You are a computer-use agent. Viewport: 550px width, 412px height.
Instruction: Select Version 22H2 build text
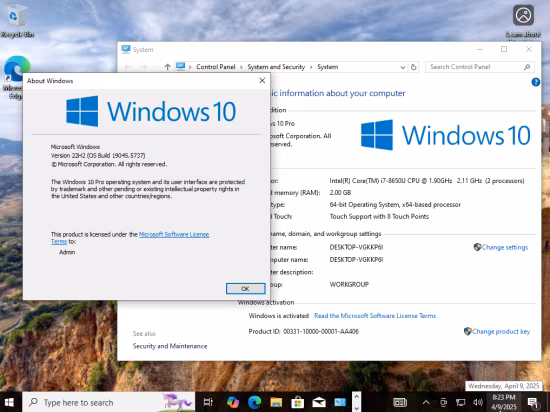(x=98, y=155)
